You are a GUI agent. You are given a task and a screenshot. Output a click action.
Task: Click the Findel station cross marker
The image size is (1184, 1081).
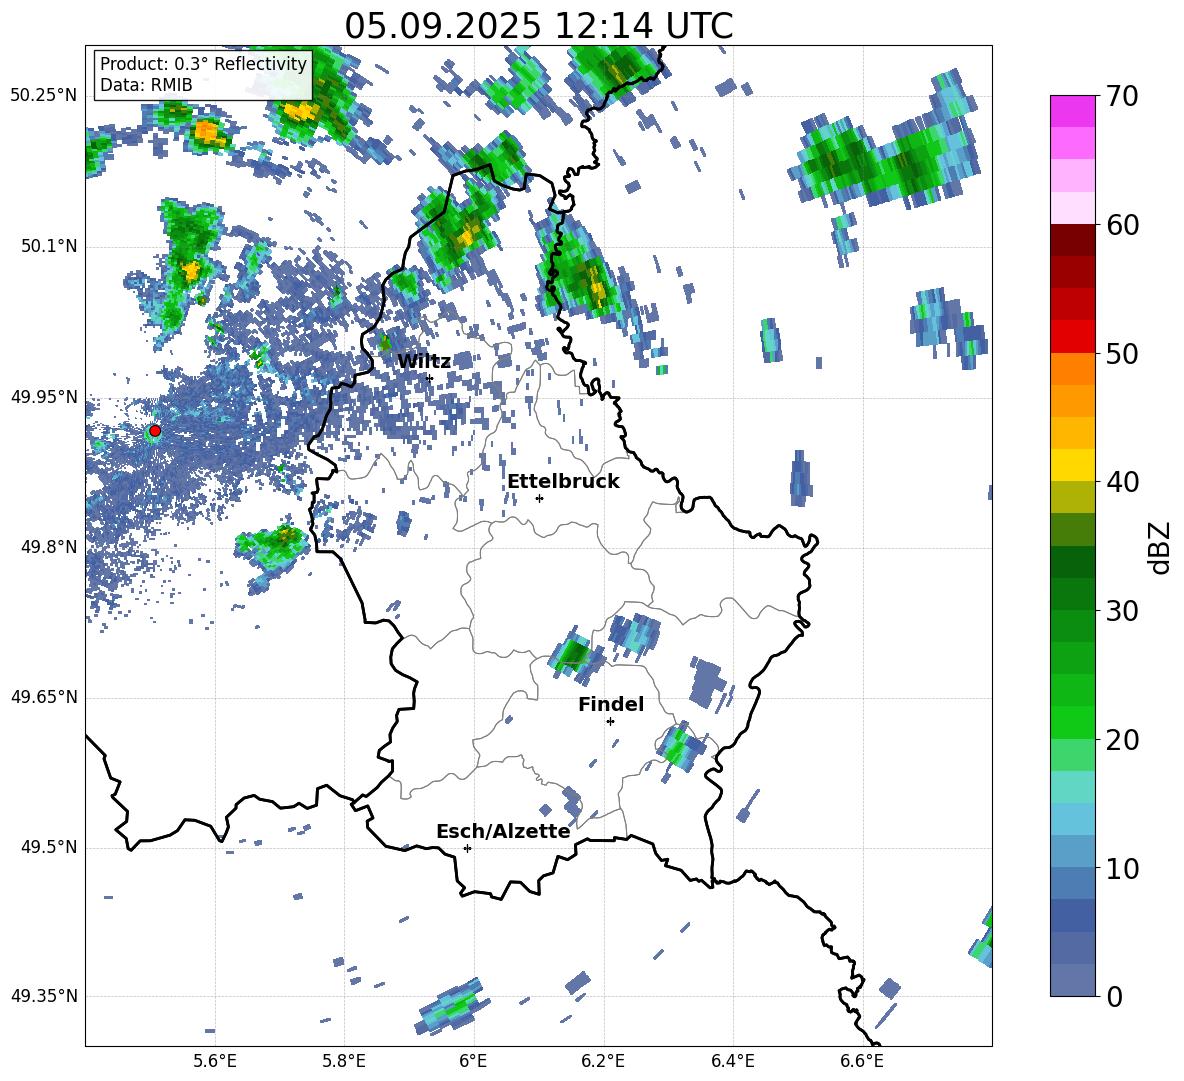(x=610, y=721)
